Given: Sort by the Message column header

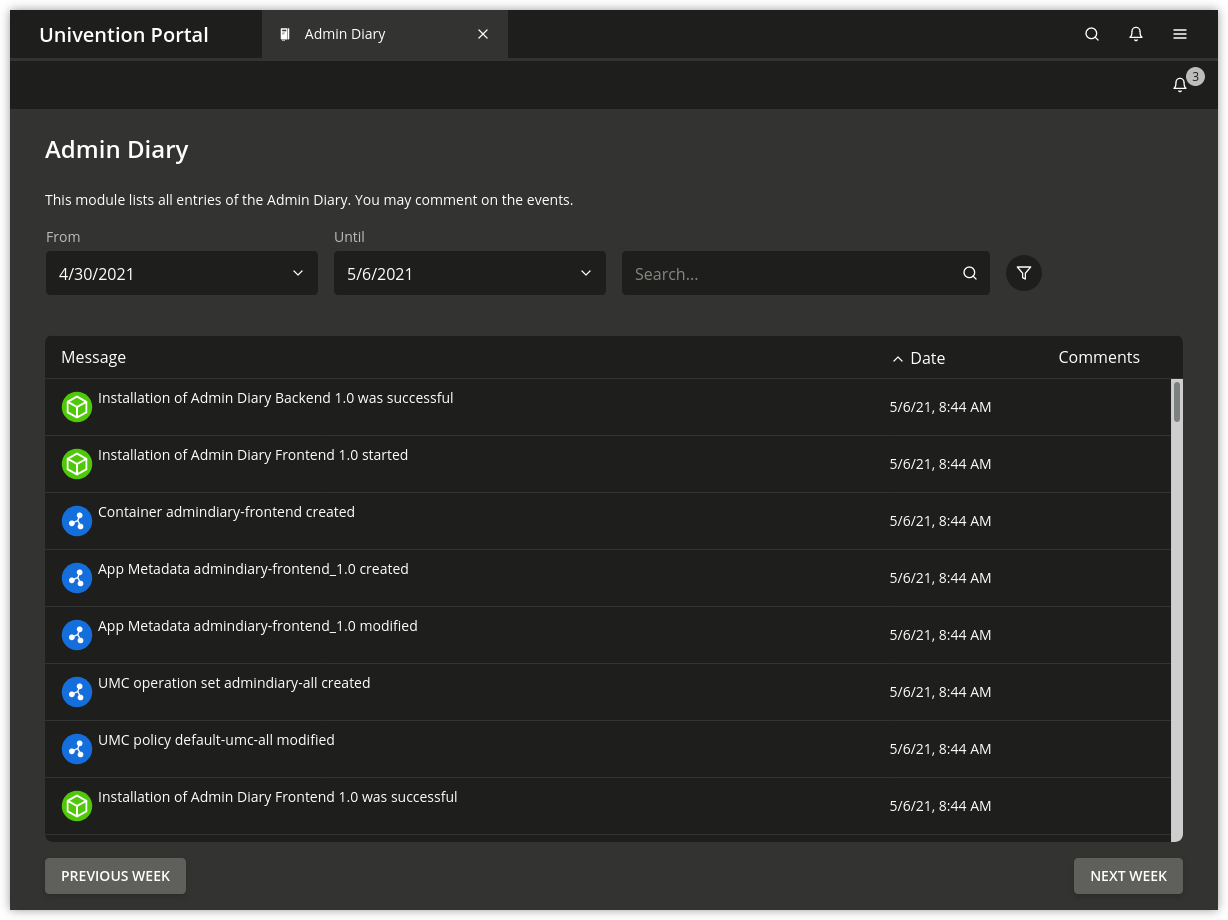Looking at the screenshot, I should (x=93, y=357).
